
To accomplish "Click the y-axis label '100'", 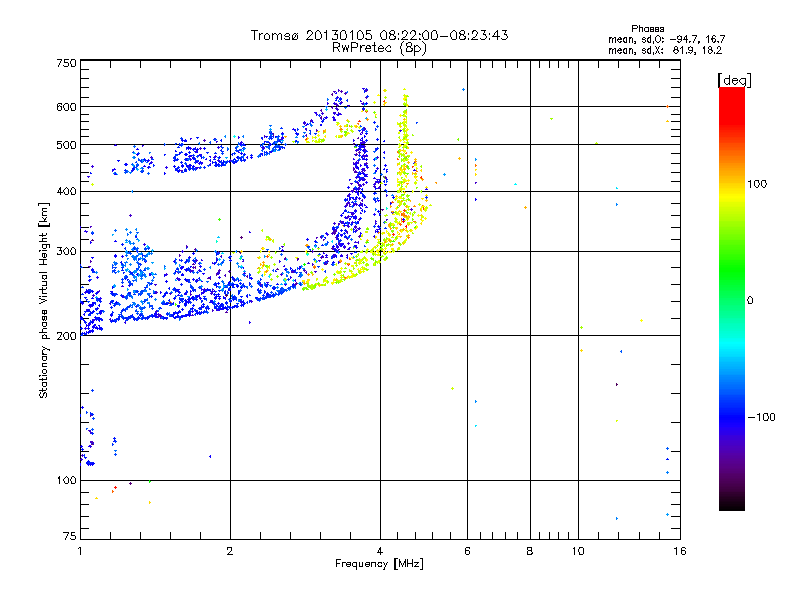I will tap(66, 481).
